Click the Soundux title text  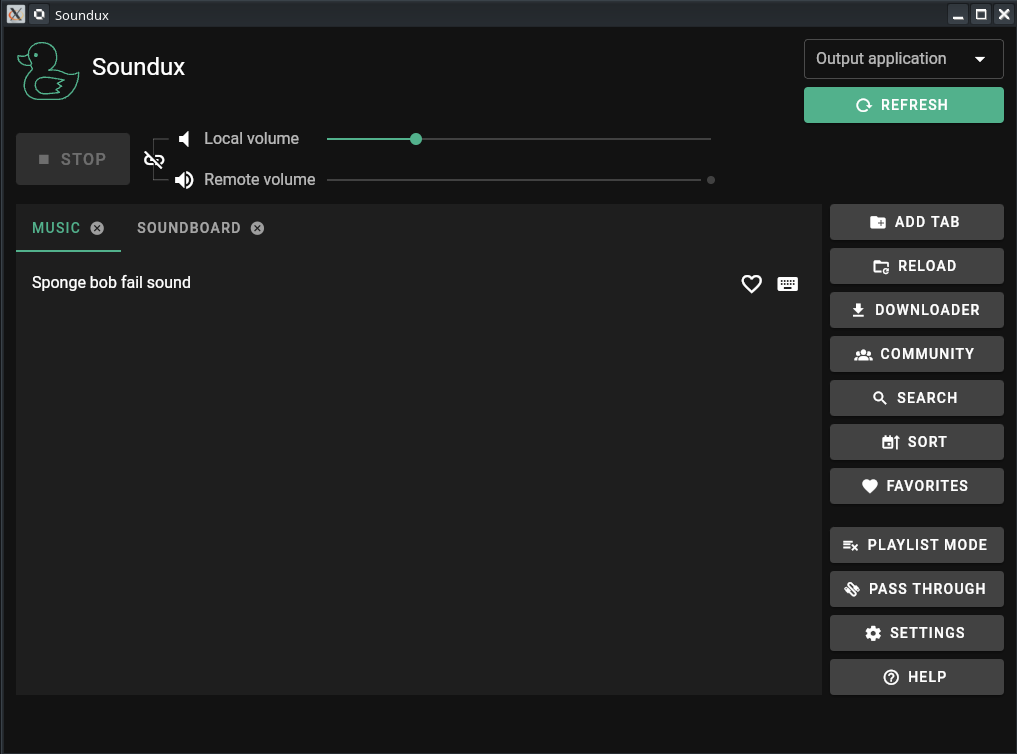[x=138, y=67]
